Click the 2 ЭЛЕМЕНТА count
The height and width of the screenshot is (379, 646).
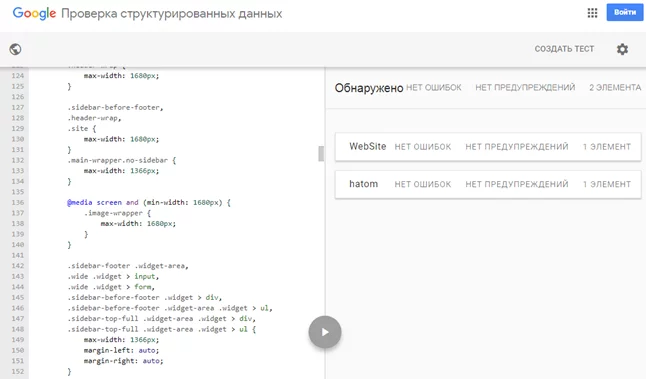click(x=615, y=87)
